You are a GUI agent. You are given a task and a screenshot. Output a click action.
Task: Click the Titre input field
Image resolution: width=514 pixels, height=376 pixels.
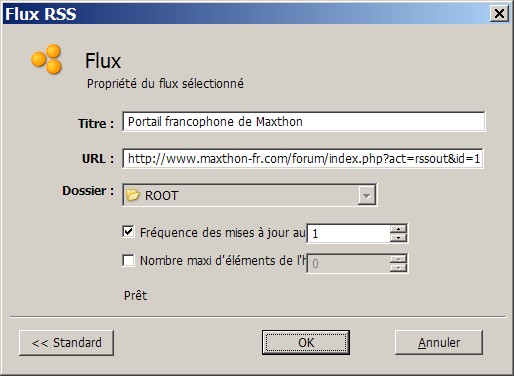click(x=304, y=122)
